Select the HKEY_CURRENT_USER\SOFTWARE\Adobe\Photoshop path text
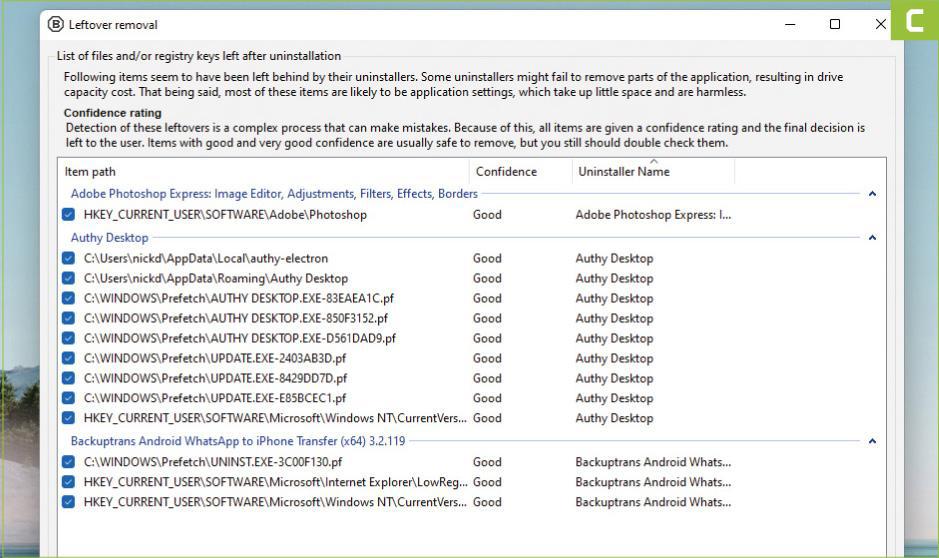This screenshot has height=558, width=939. point(225,214)
